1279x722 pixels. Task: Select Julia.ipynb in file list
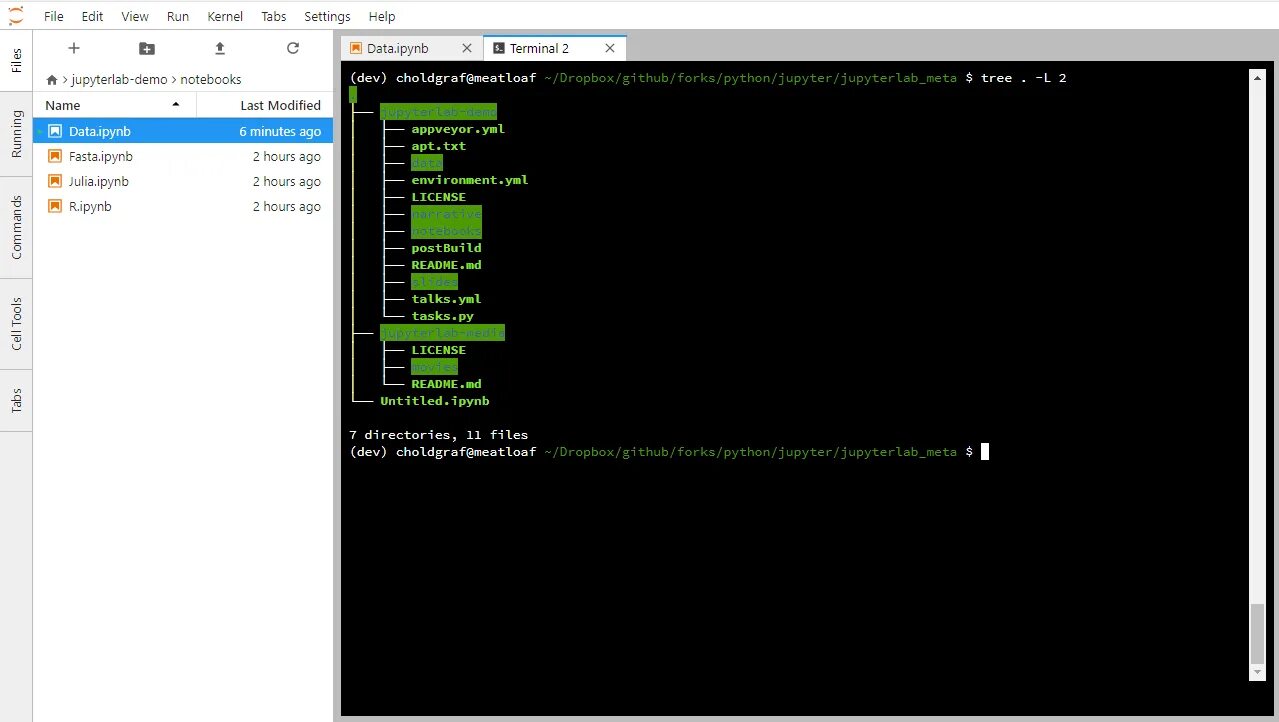pyautogui.click(x=183, y=181)
